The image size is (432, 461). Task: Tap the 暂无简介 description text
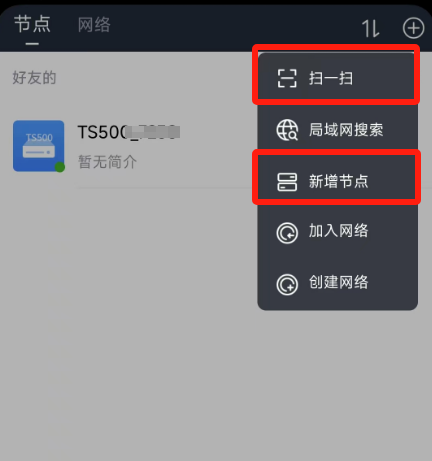(107, 162)
